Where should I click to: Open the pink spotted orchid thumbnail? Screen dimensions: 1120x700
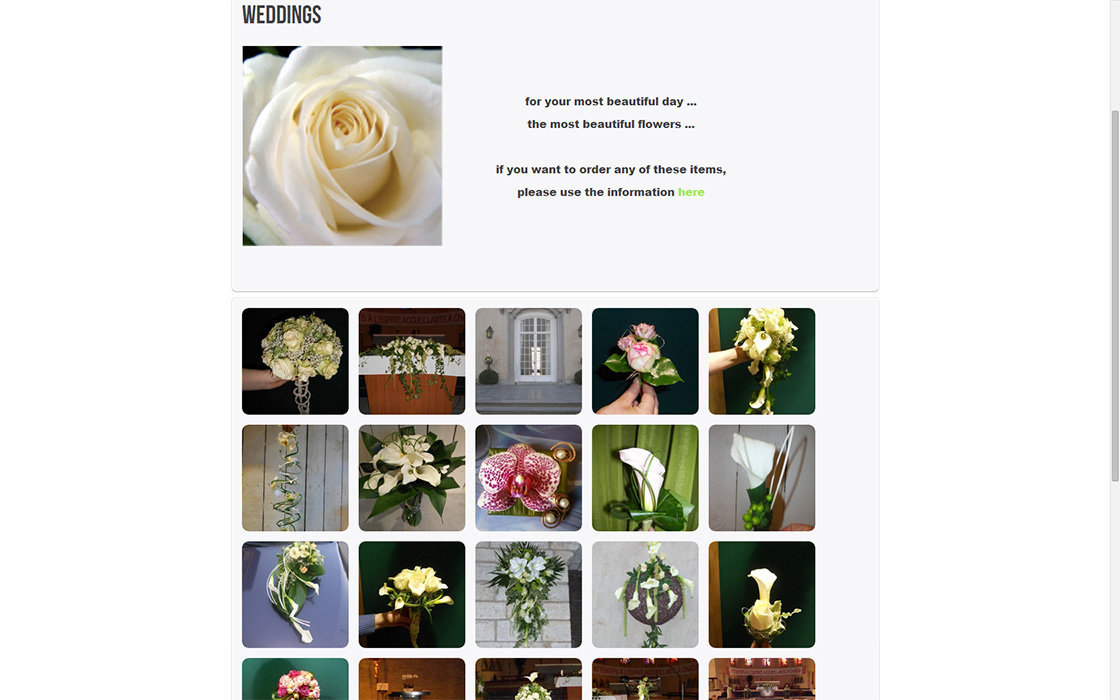pos(529,478)
